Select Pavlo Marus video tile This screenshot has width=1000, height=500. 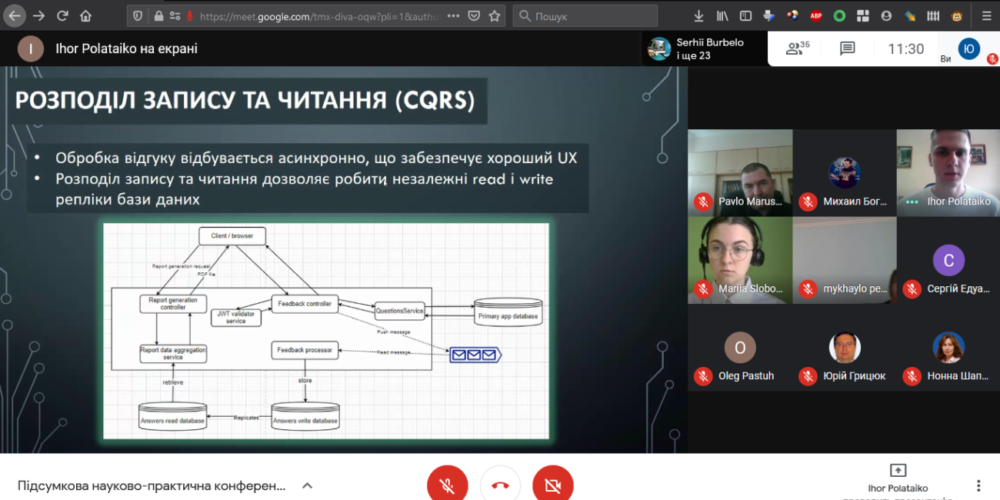[740, 172]
